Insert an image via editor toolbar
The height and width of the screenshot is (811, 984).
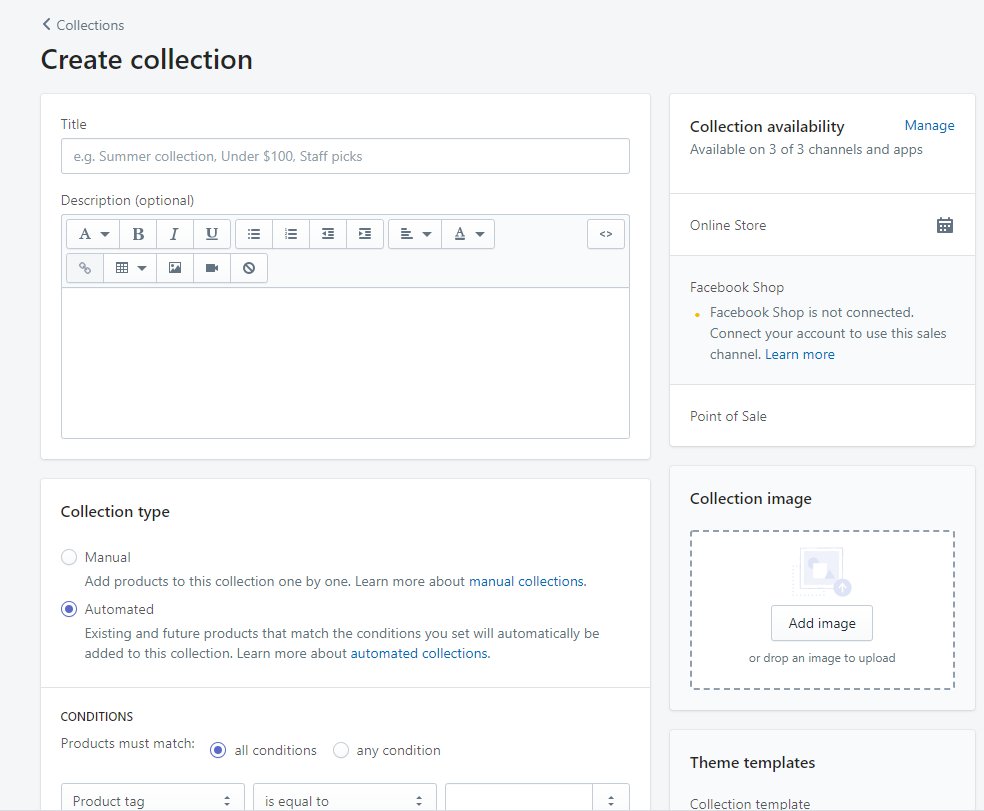tap(175, 268)
